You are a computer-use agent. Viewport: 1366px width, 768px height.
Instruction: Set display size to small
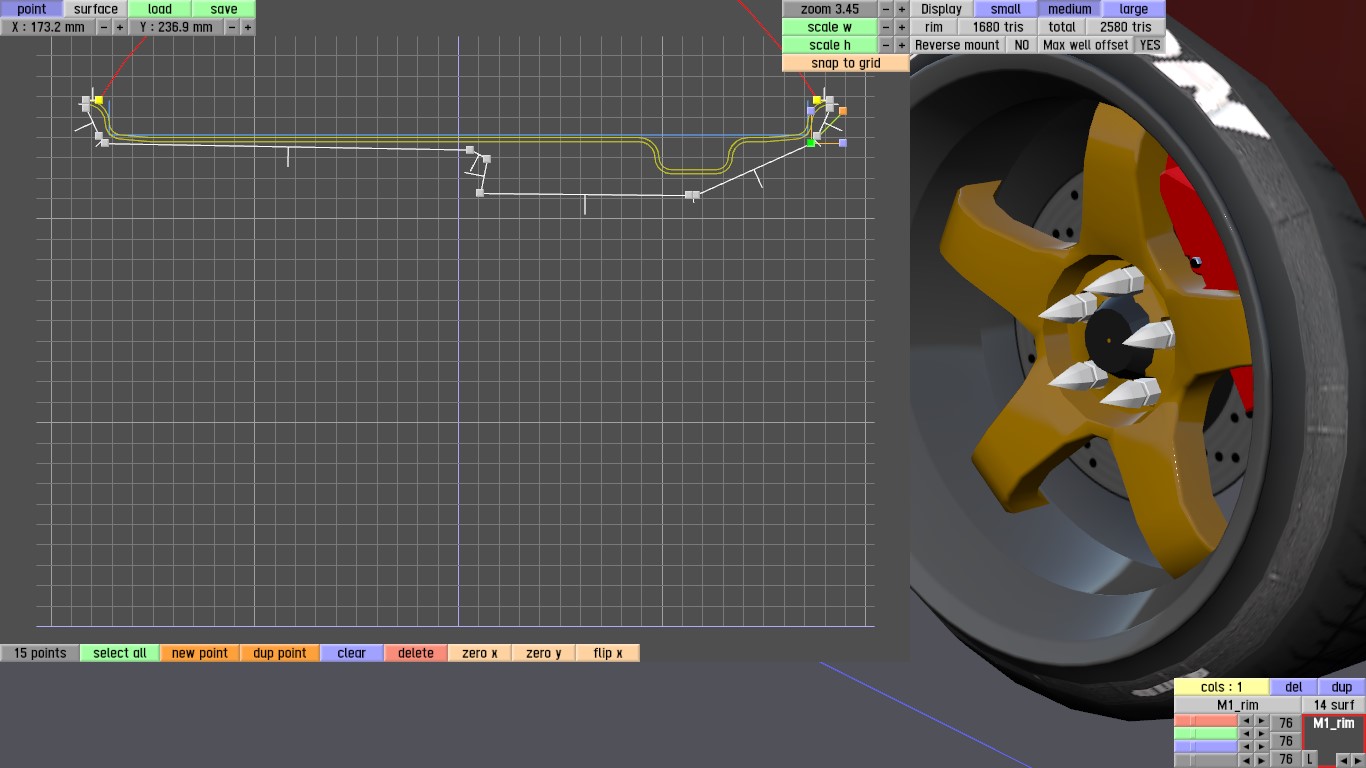click(x=1005, y=9)
